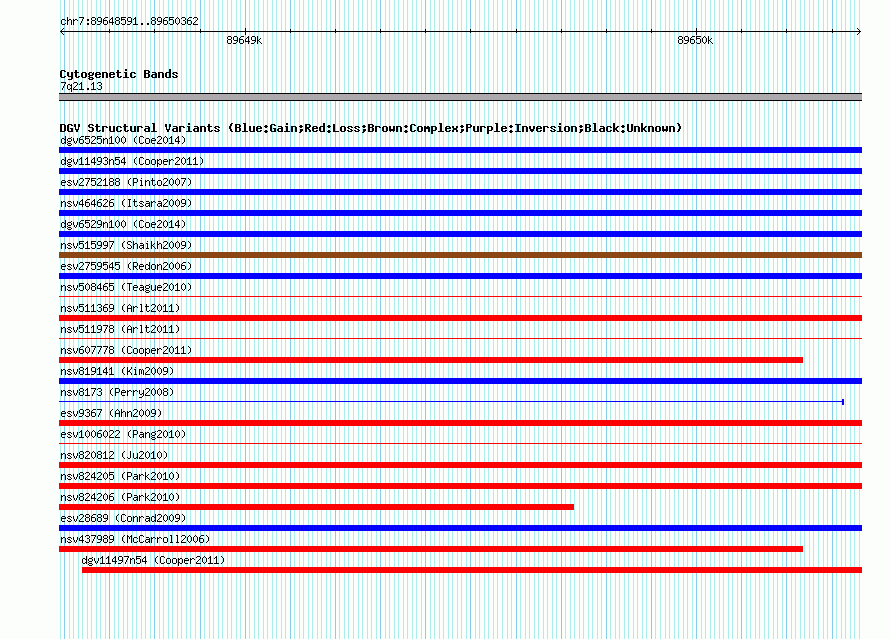
Task: Click the thin blue line of nsv8173
Action: pyautogui.click(x=451, y=402)
